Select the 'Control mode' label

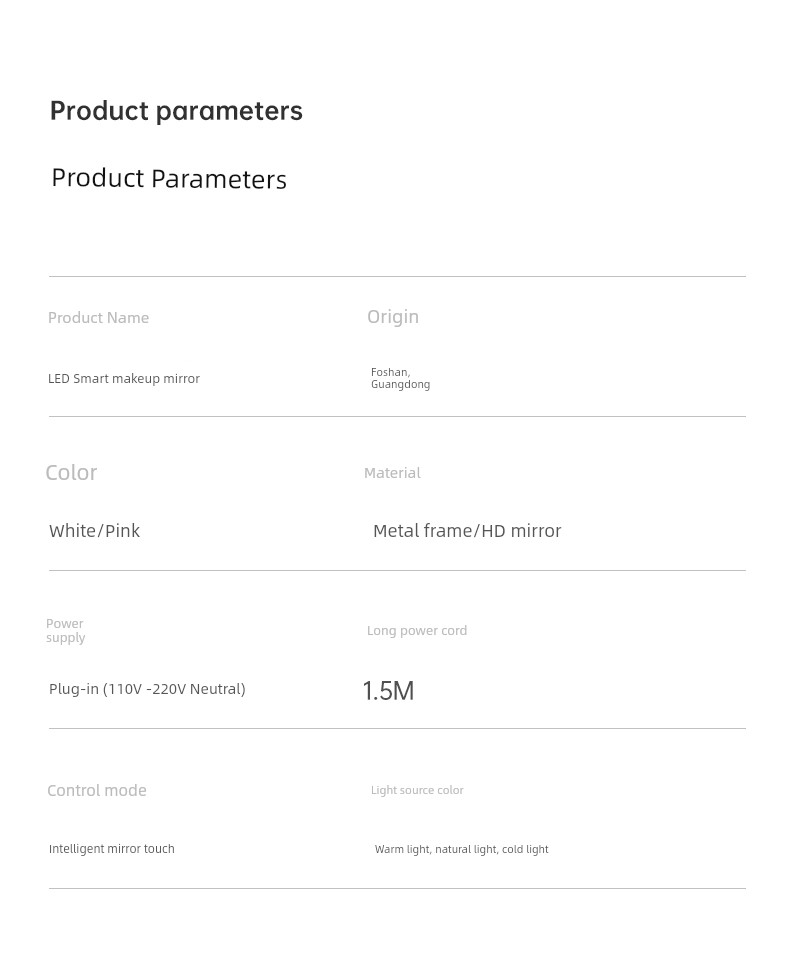pos(97,791)
